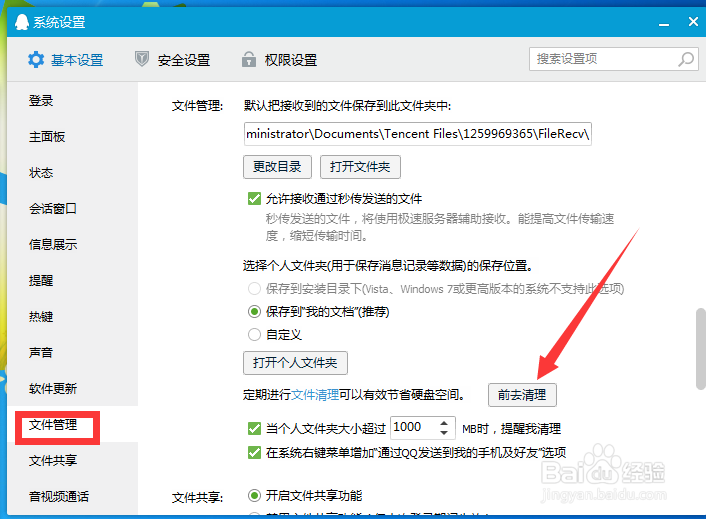Viewport: 706px width, 519px height.
Task: Click the 打开个人文件夹 button
Action: 295,363
